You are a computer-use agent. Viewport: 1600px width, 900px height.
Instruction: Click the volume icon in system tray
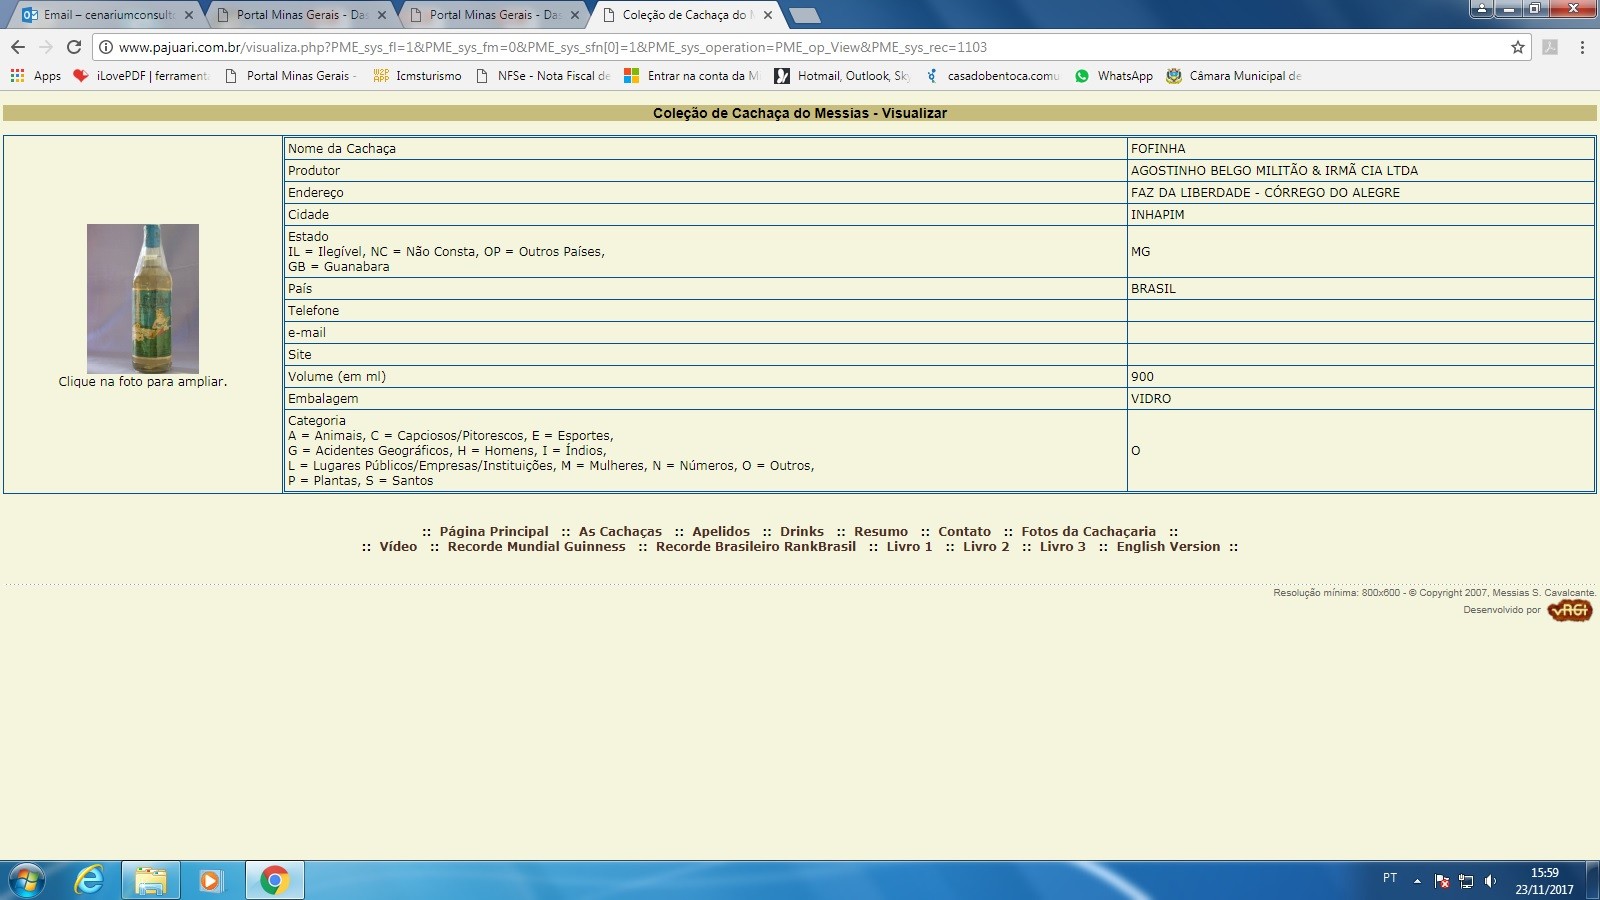(1491, 881)
